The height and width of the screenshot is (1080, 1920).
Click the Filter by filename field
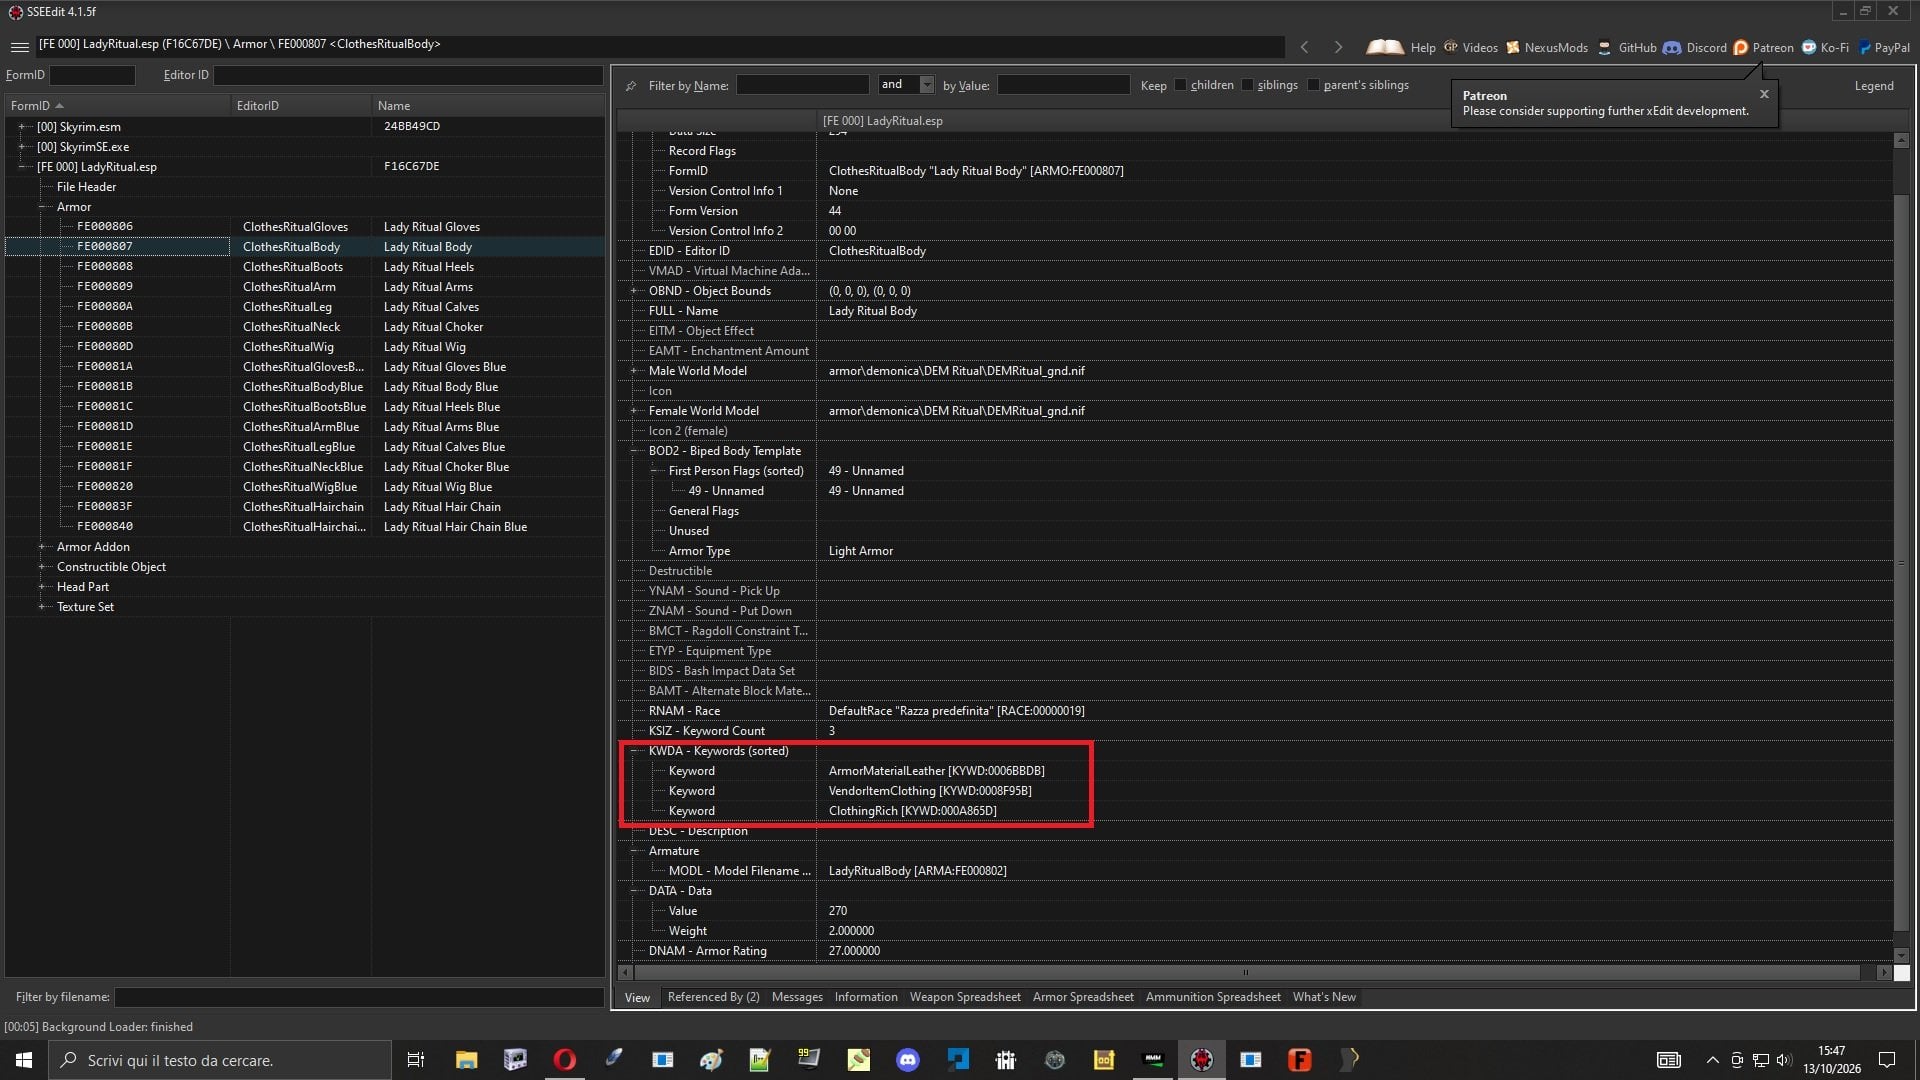[x=359, y=997]
